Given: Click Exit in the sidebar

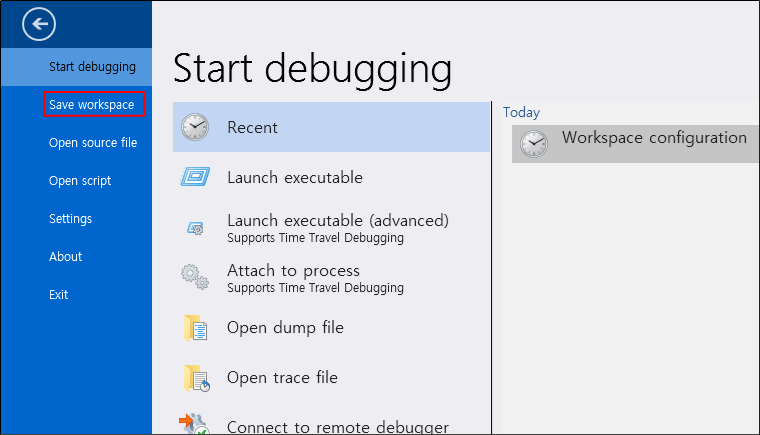Looking at the screenshot, I should tap(59, 295).
